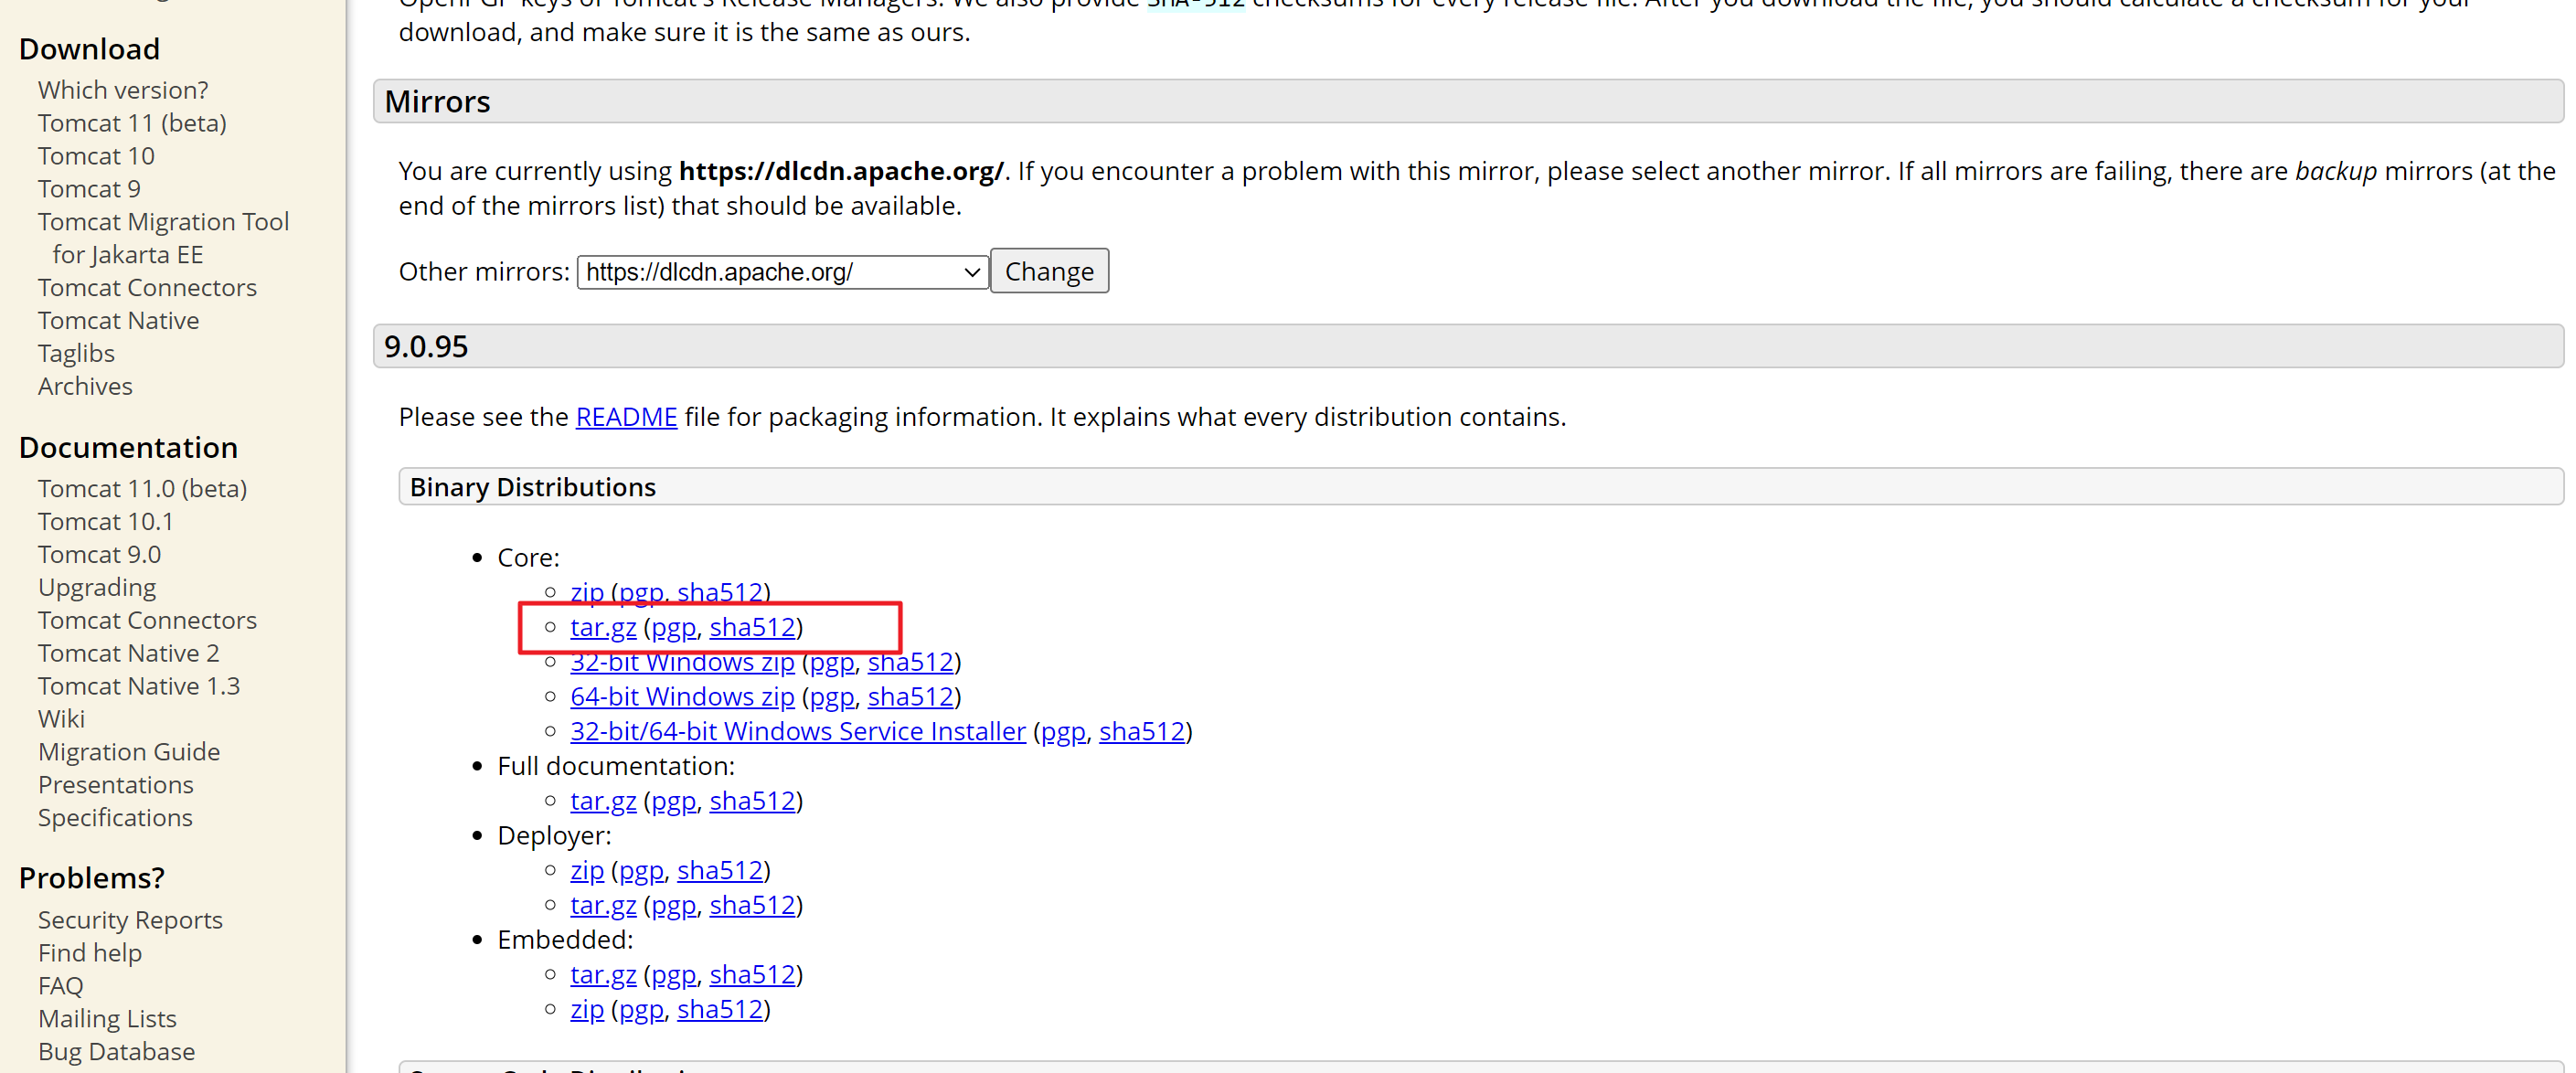2576x1073 pixels.
Task: Open sha512 checksum for Core tar.gz
Action: click(752, 627)
